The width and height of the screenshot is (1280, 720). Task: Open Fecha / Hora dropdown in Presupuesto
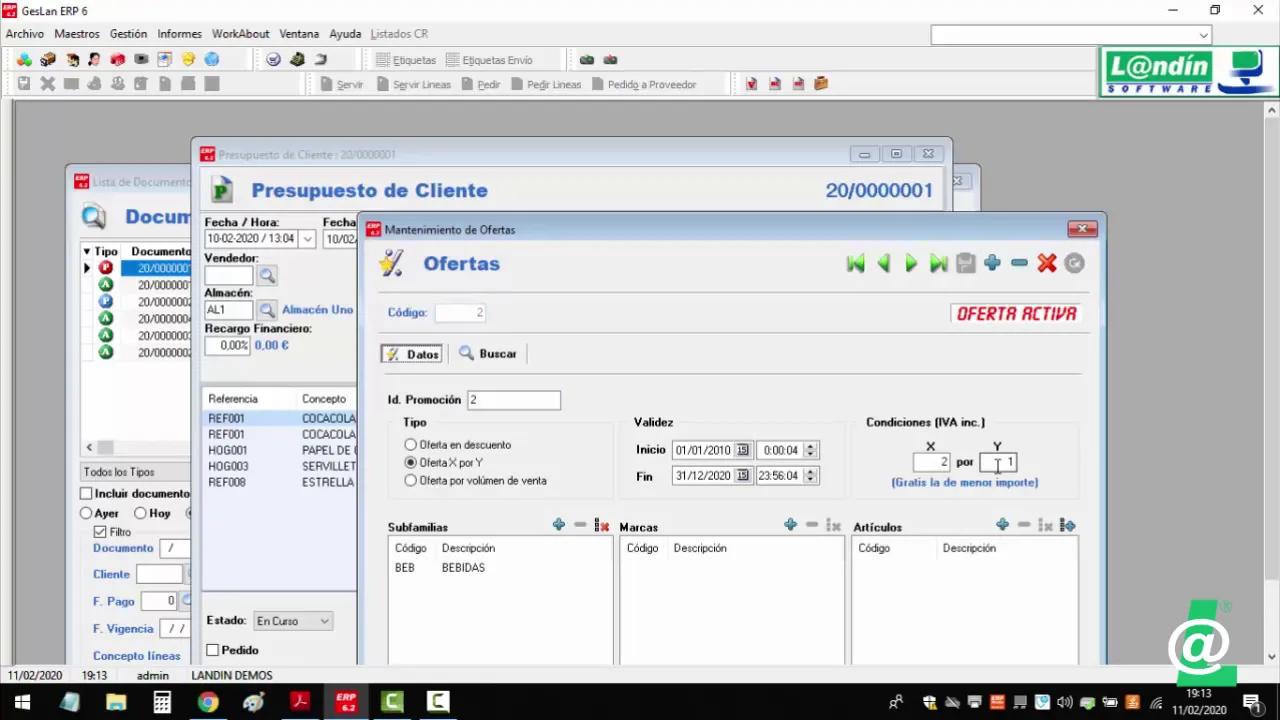(307, 239)
